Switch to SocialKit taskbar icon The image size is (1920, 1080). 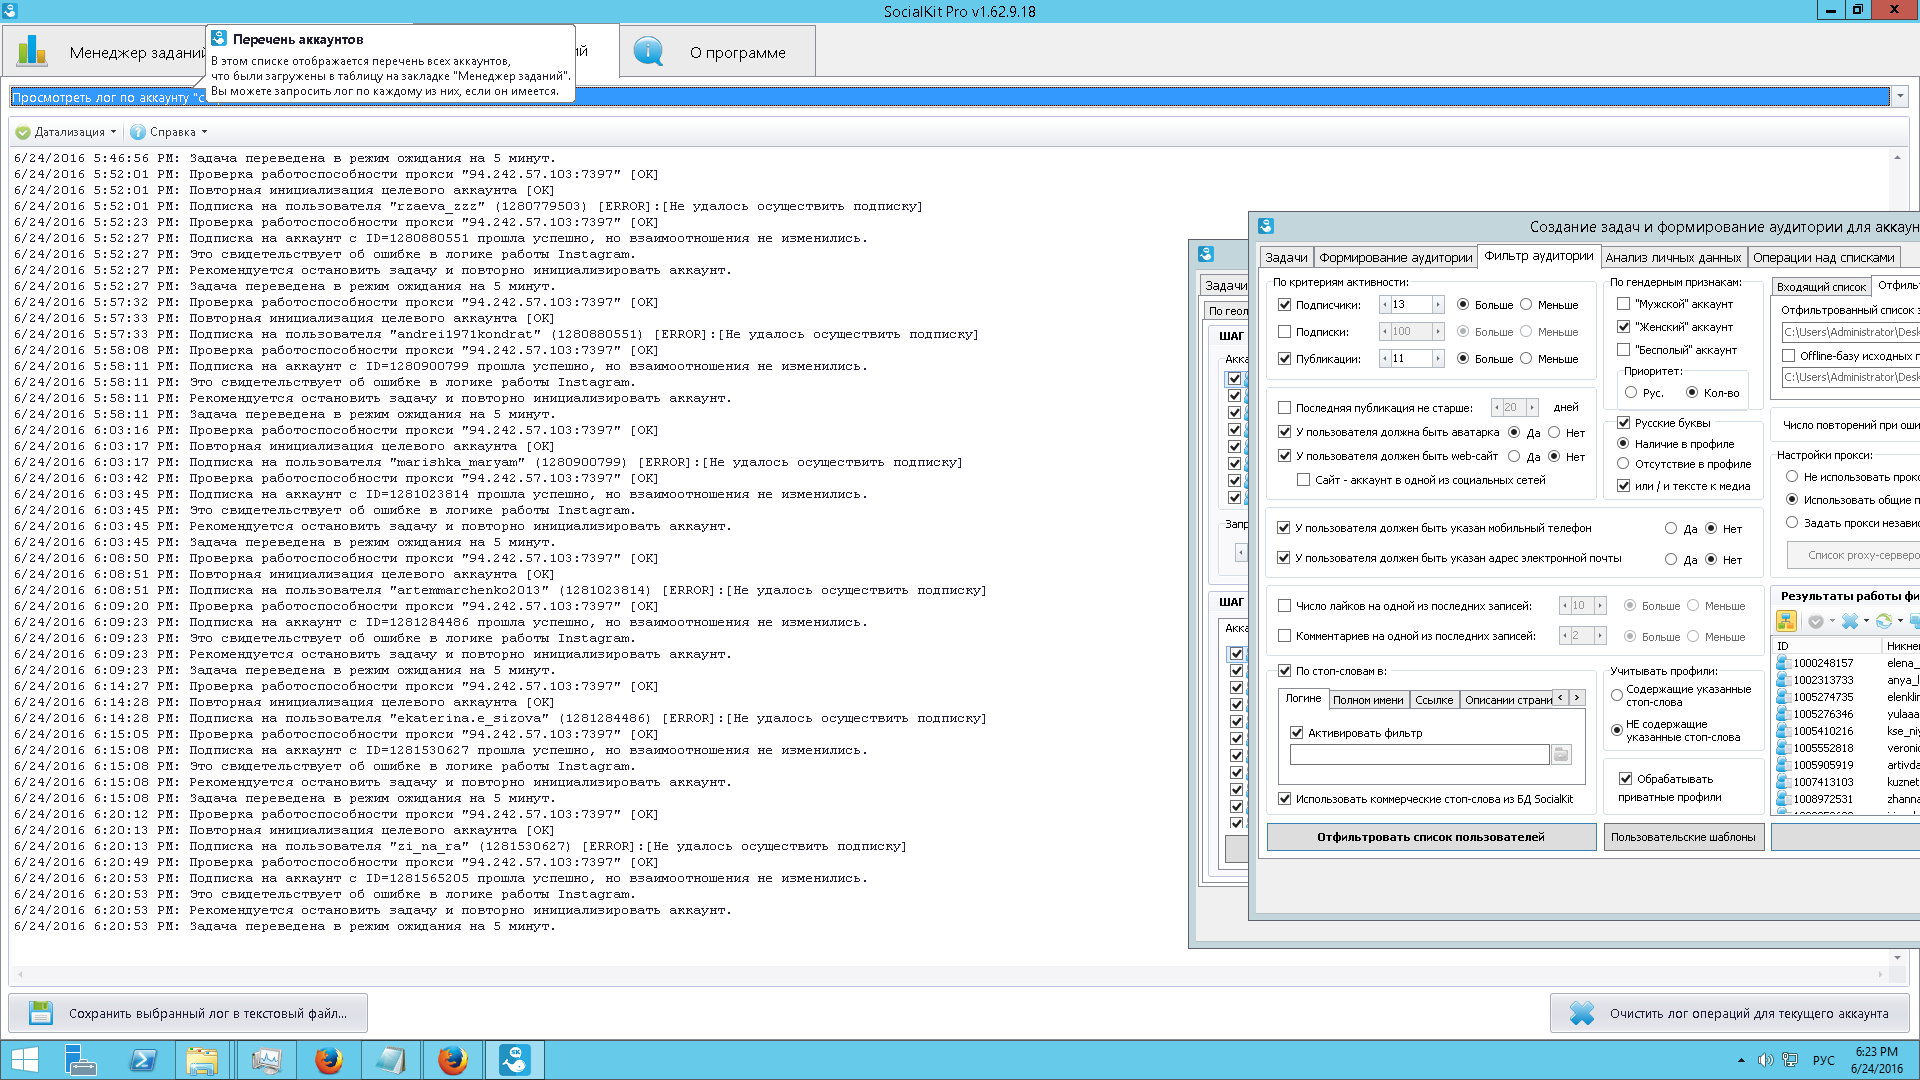(x=514, y=1060)
